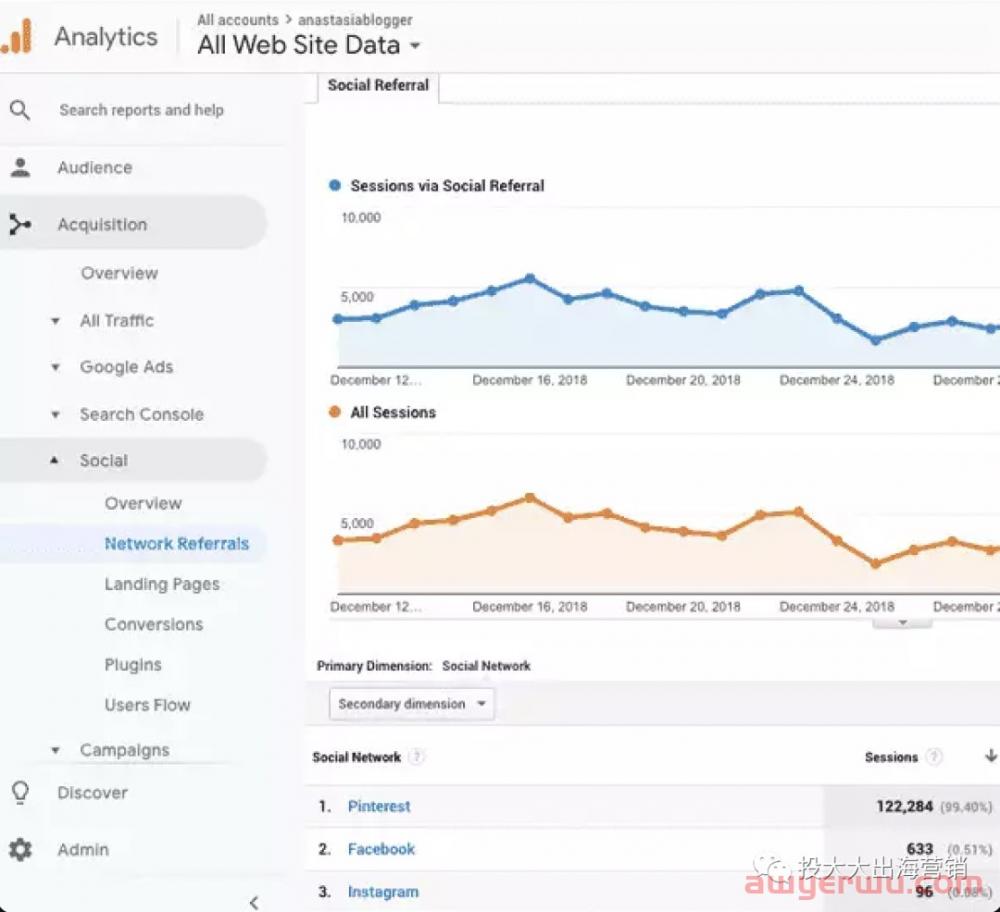
Task: Collapse the Social section
Action: click(x=55, y=460)
